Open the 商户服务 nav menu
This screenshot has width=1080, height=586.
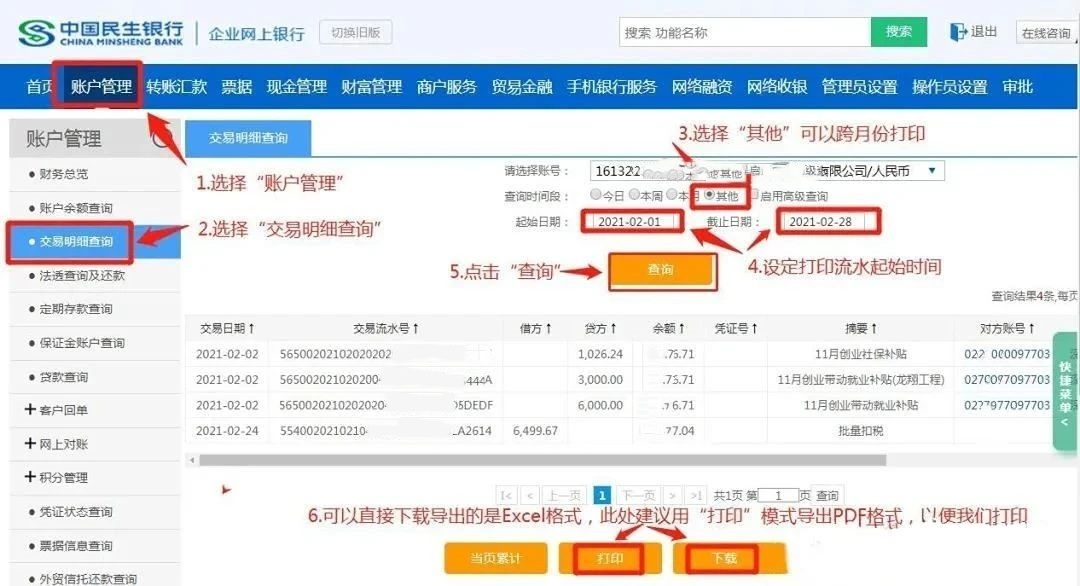click(x=447, y=87)
